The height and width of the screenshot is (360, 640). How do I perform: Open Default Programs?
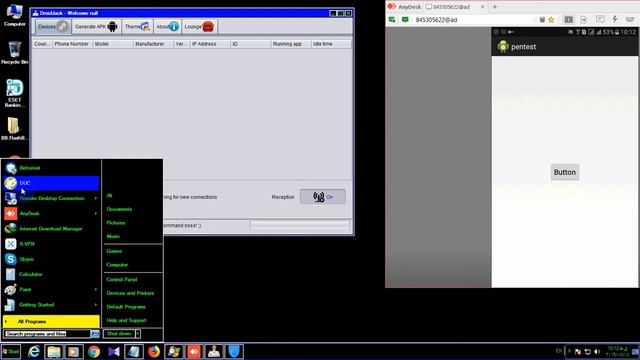coord(126,307)
